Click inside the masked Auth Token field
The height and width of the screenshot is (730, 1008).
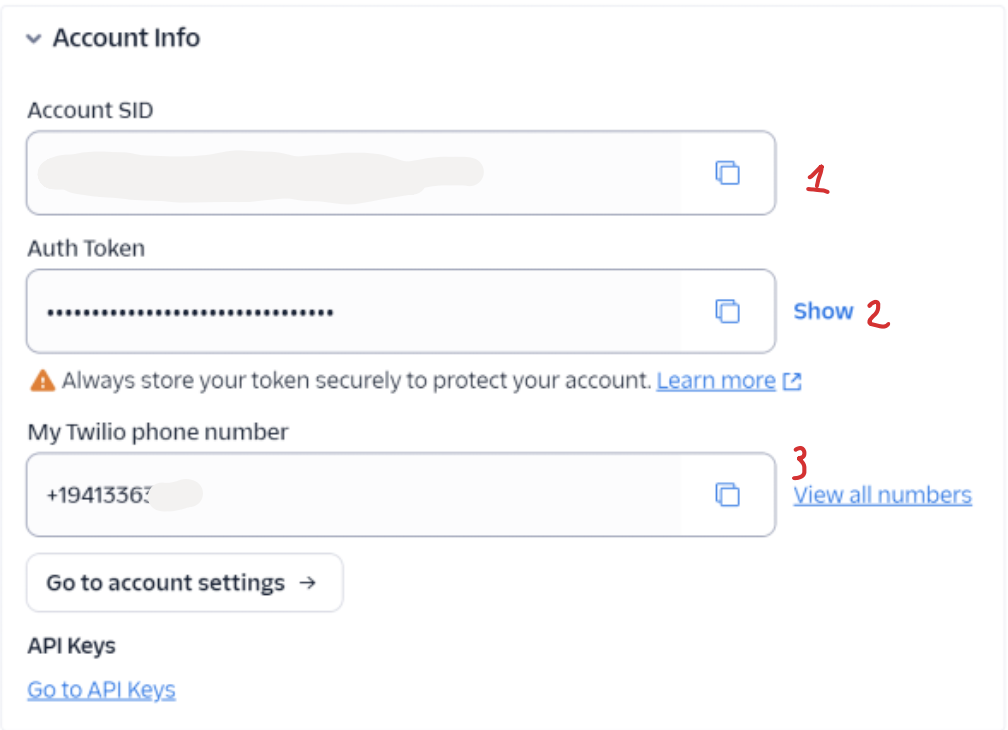pyautogui.click(x=350, y=312)
